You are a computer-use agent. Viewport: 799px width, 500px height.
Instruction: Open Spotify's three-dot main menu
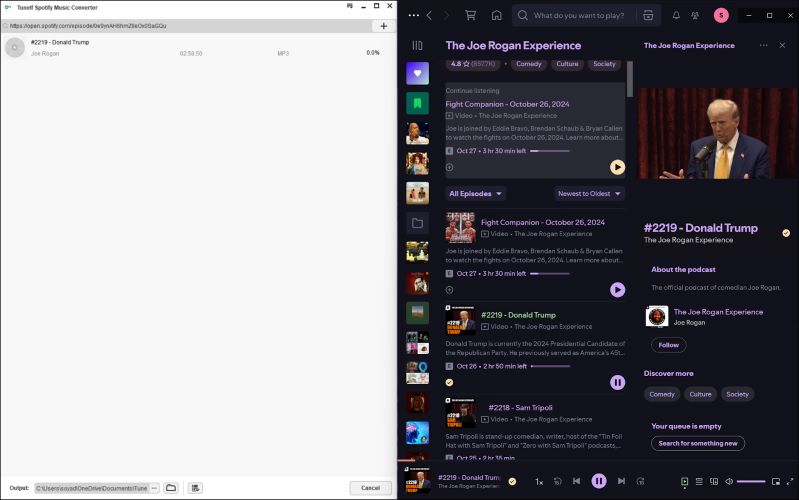tap(414, 15)
